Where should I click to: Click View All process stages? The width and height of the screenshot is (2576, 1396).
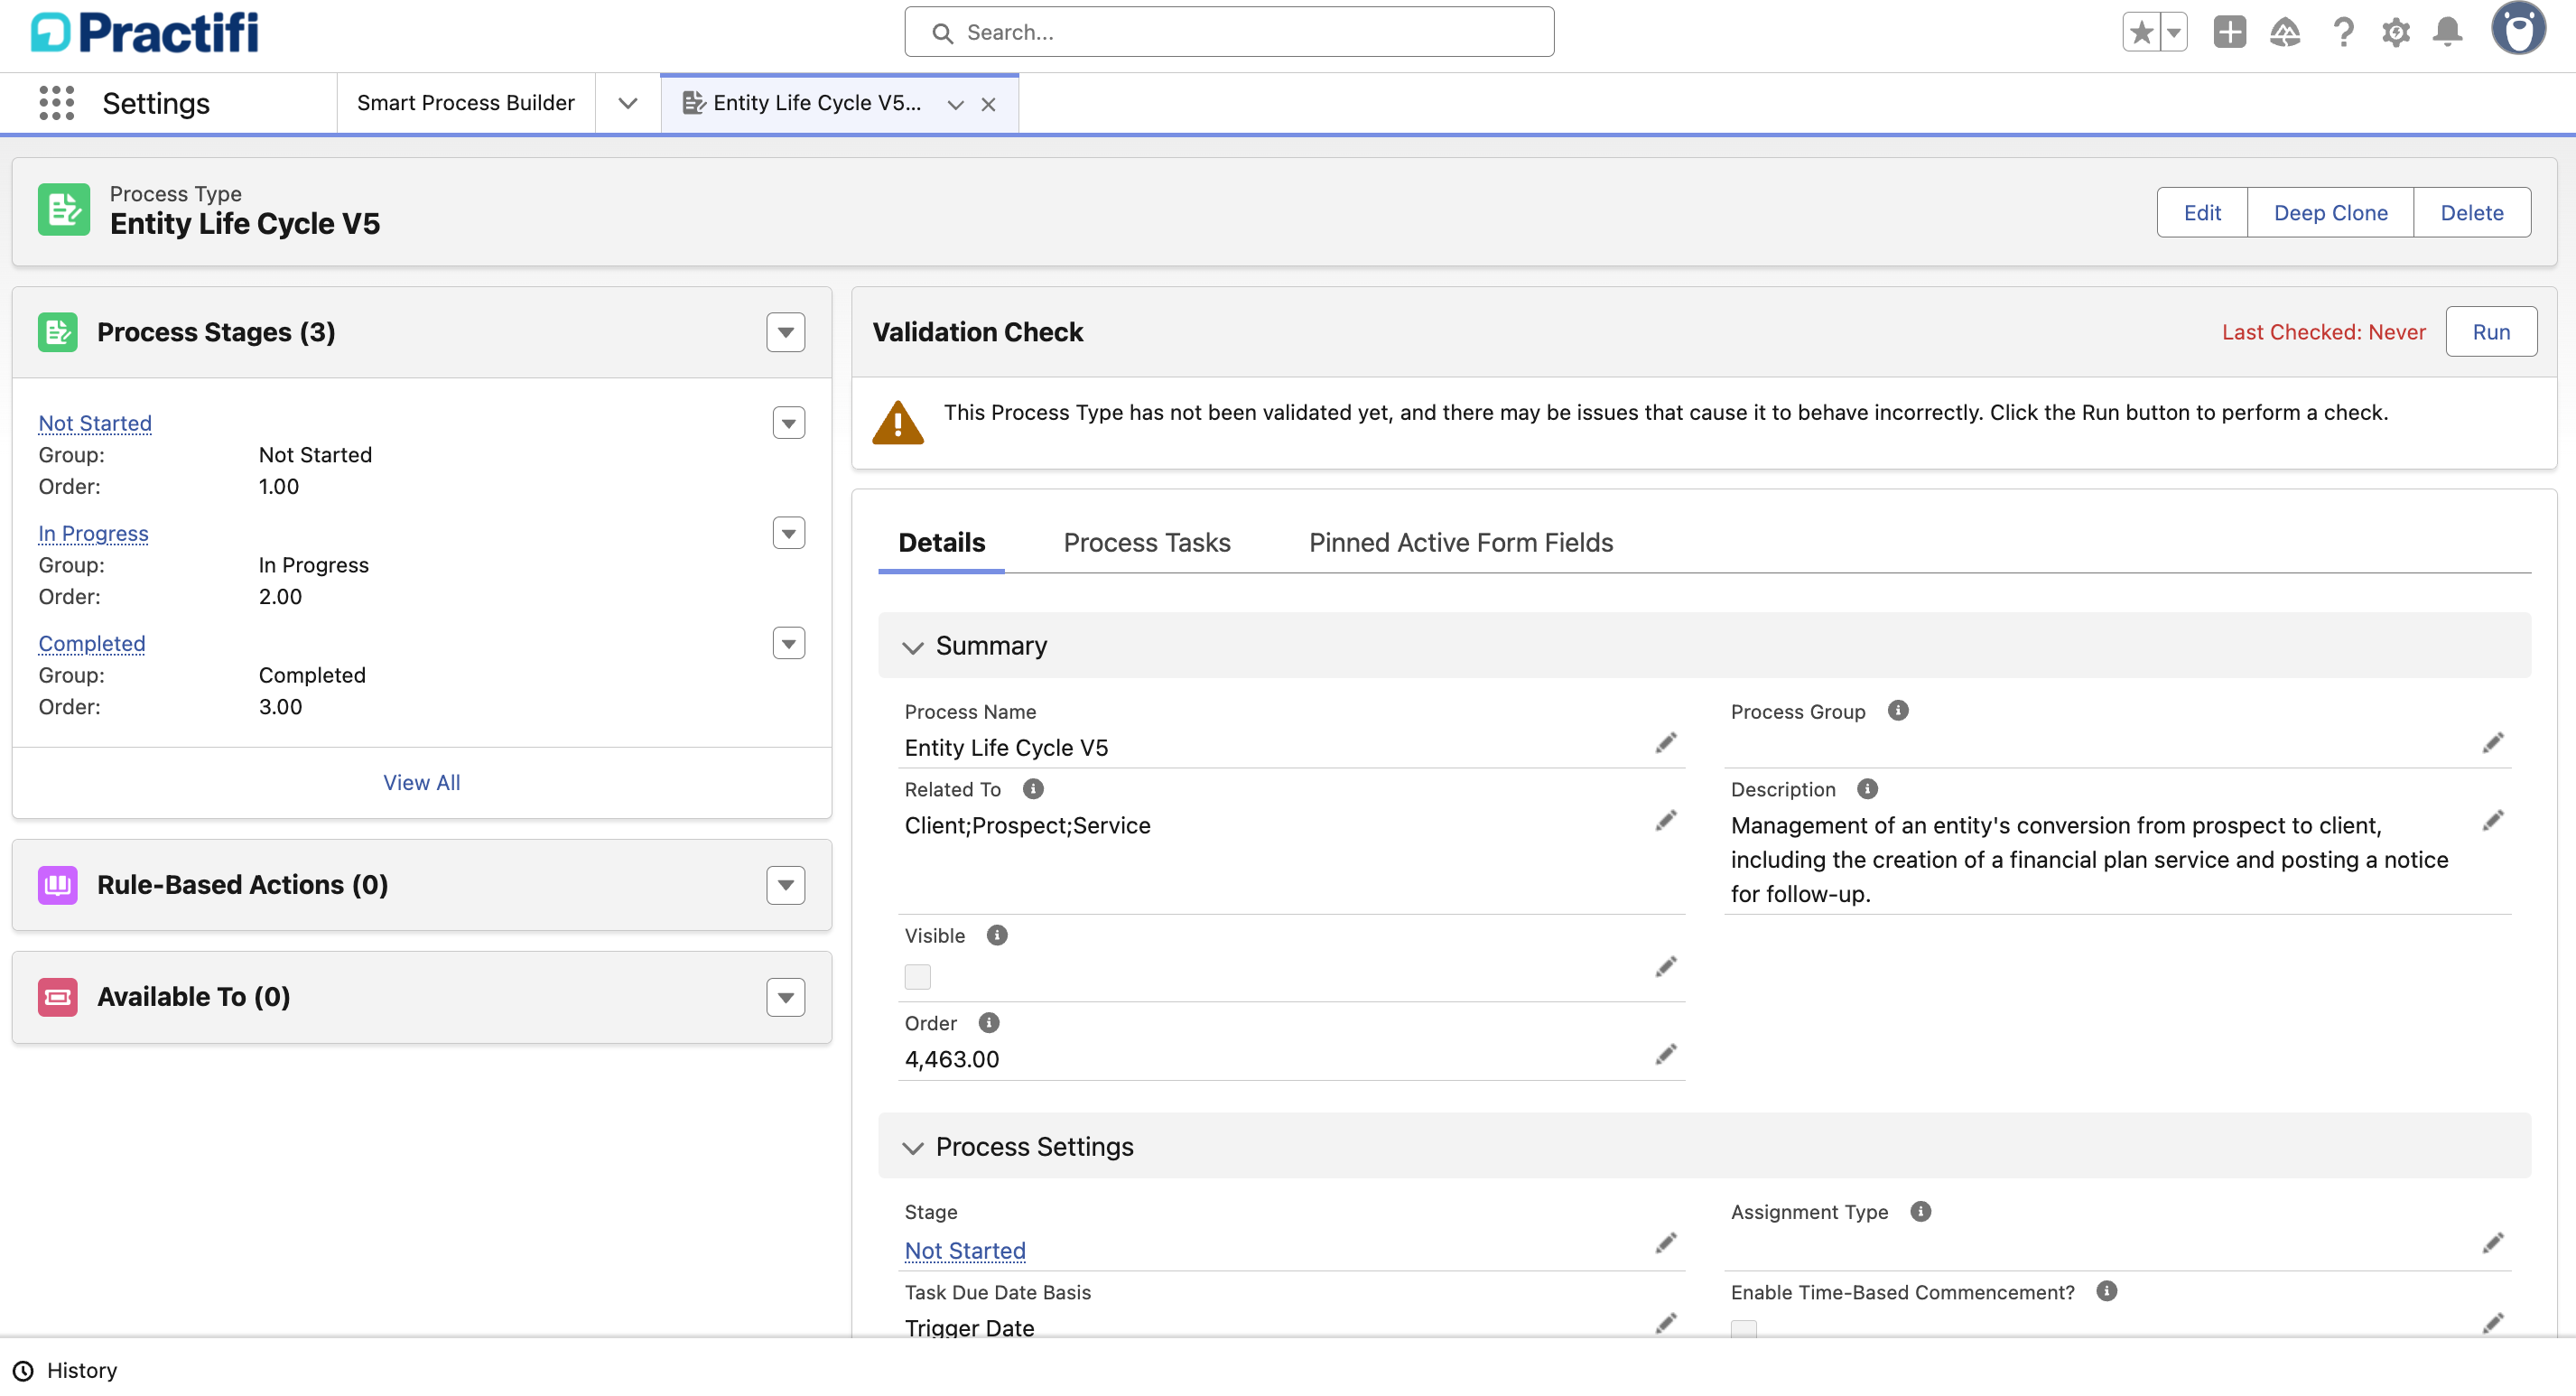click(422, 782)
